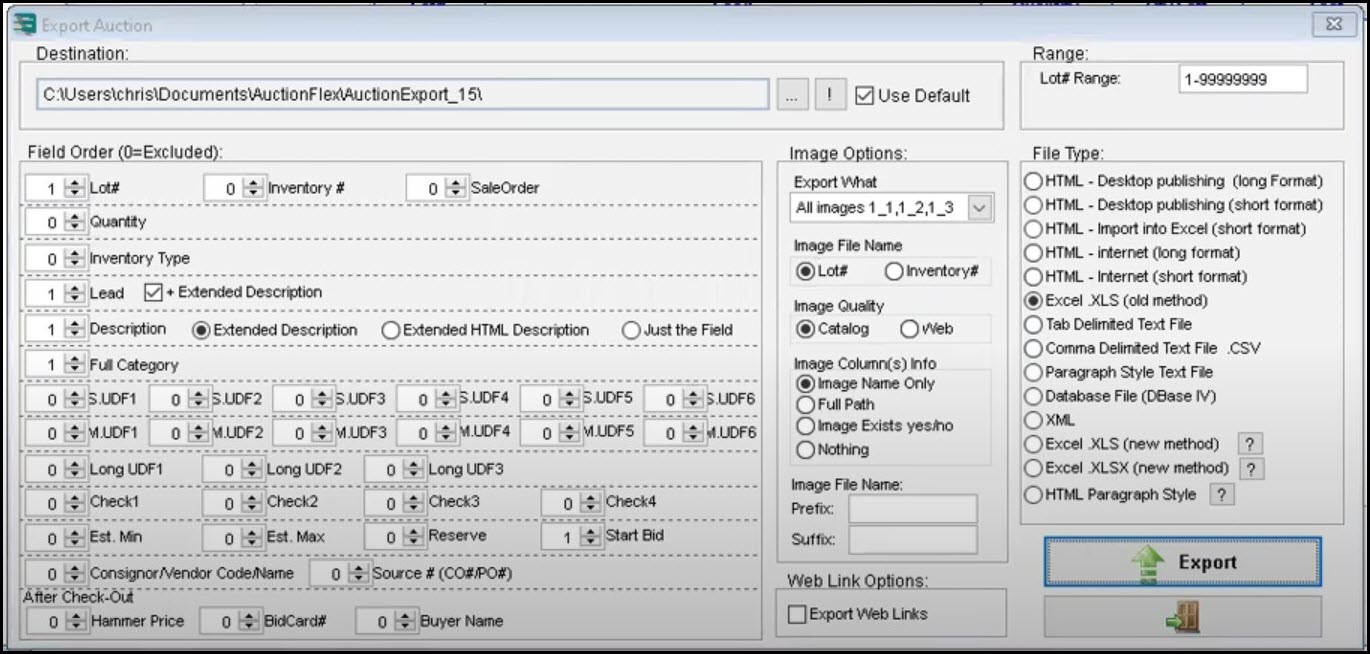Click the BidCard# spinner arrows

click(x=250, y=622)
